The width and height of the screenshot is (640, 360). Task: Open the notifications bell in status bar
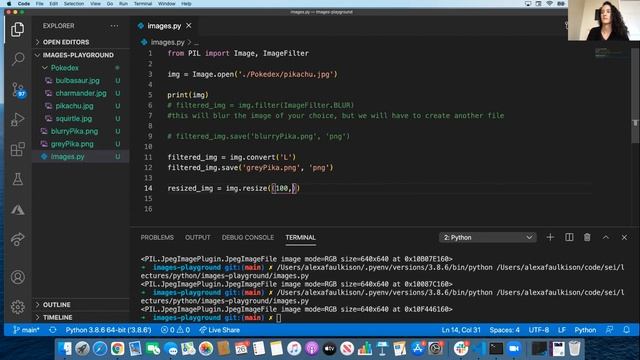click(x=626, y=330)
